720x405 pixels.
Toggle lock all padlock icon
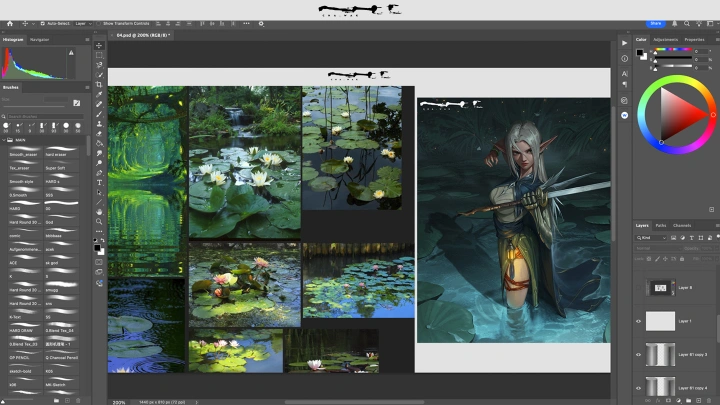[x=682, y=259]
